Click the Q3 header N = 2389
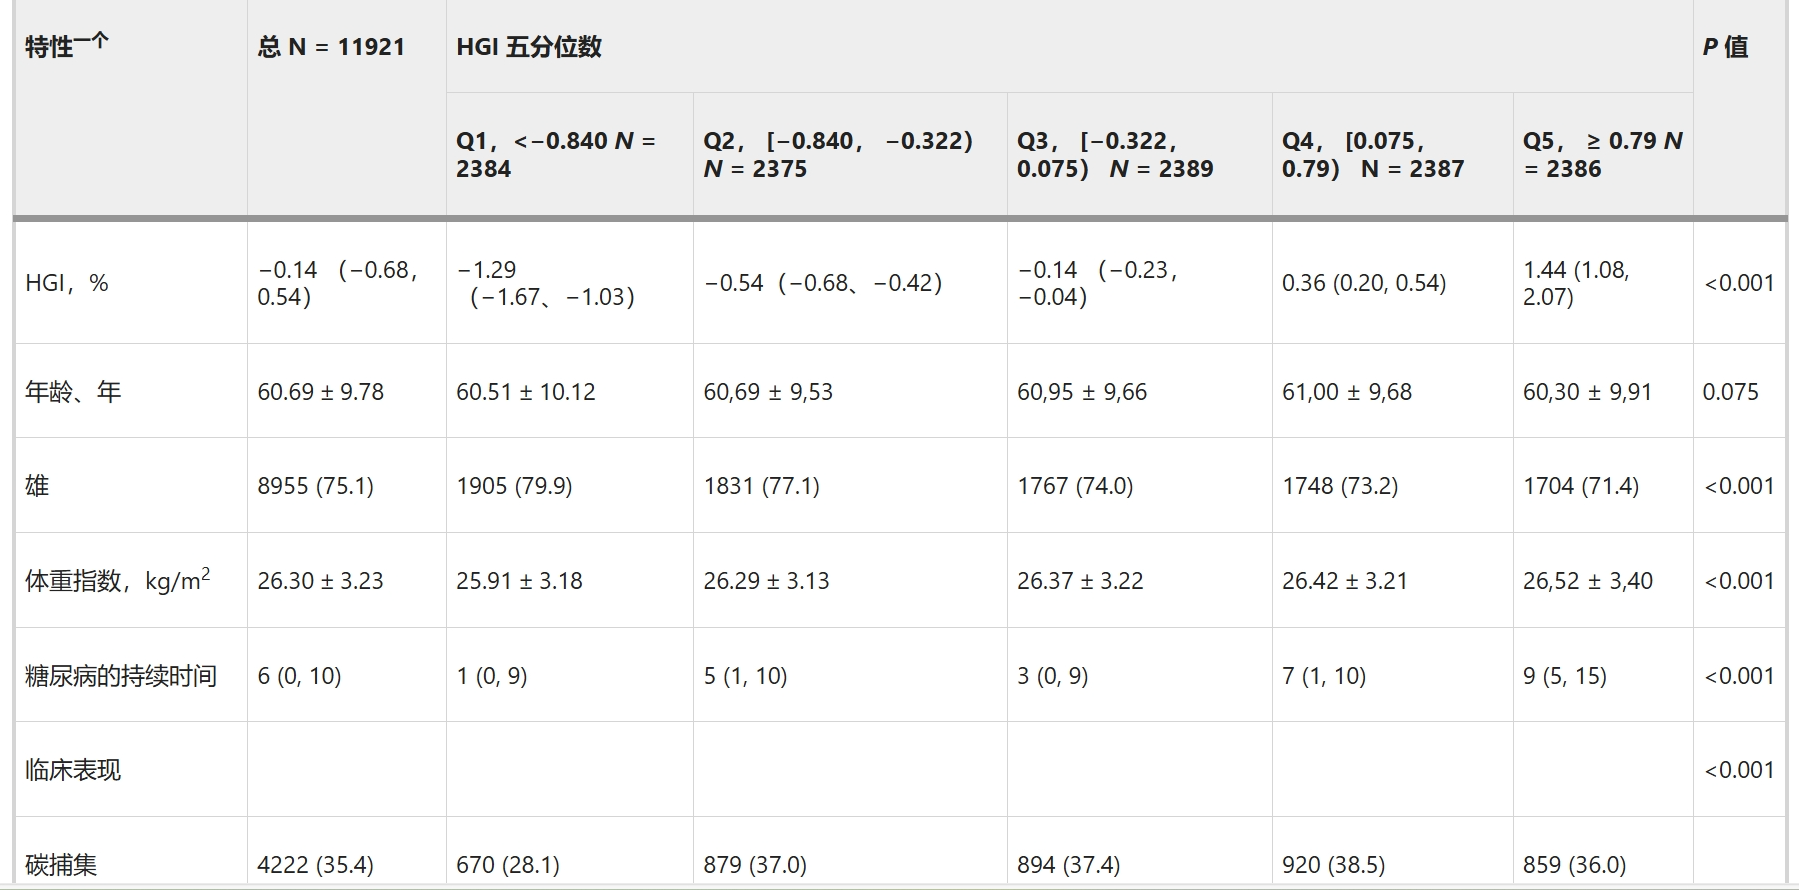 point(1115,155)
